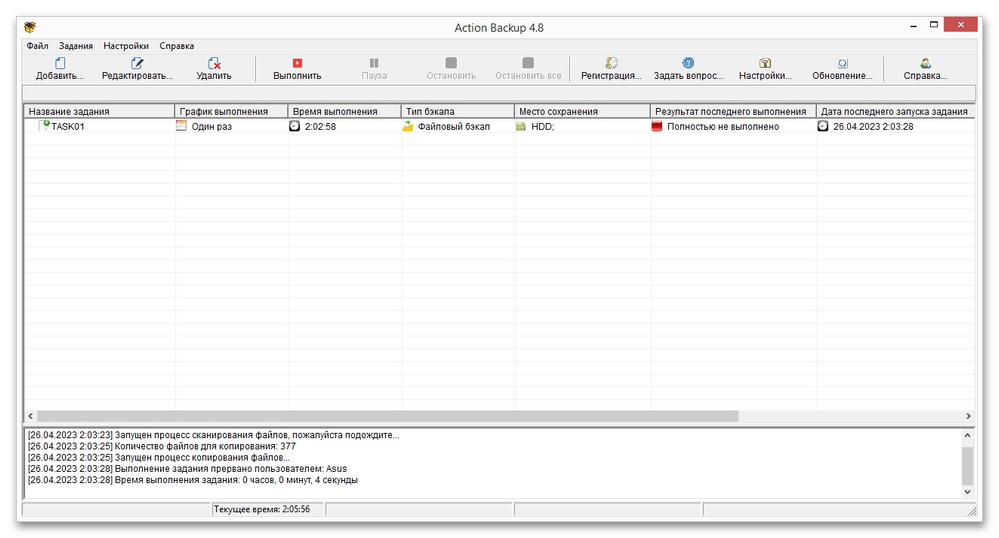Click the Справка toolbar icon
Image resolution: width=999 pixels, height=538 pixels.
925,63
